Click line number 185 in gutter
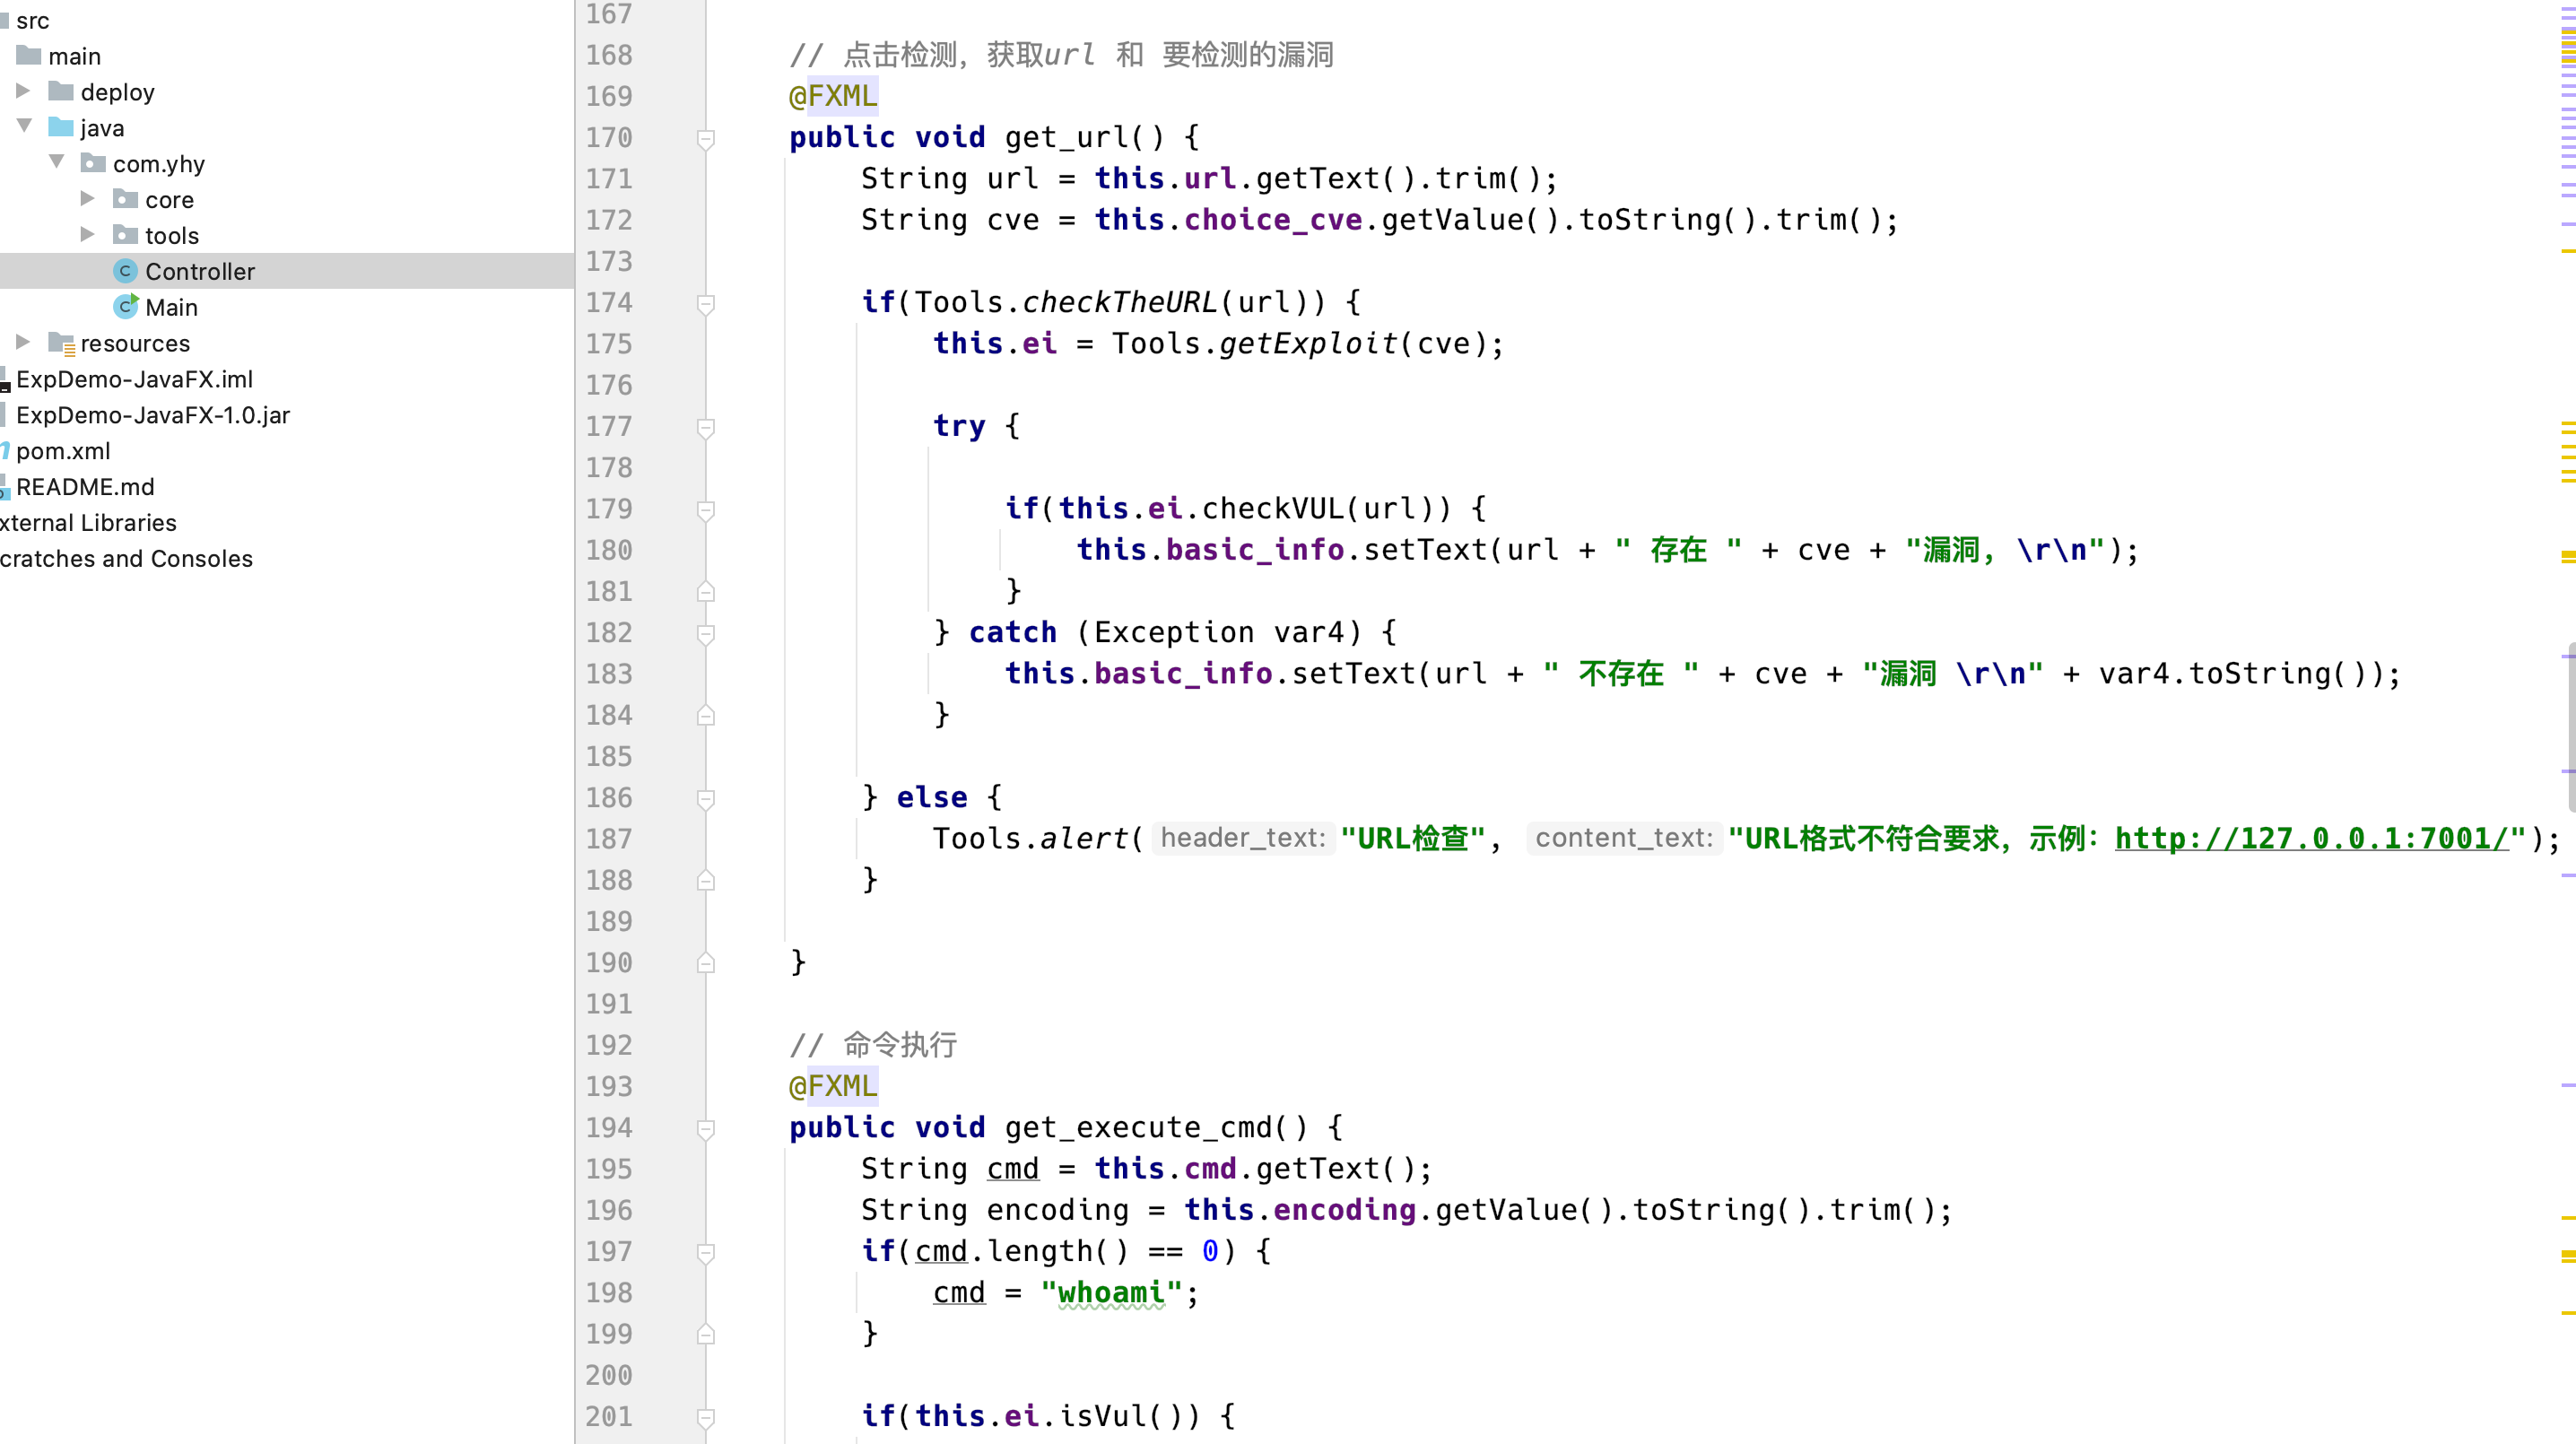This screenshot has width=2576, height=1444. (609, 756)
